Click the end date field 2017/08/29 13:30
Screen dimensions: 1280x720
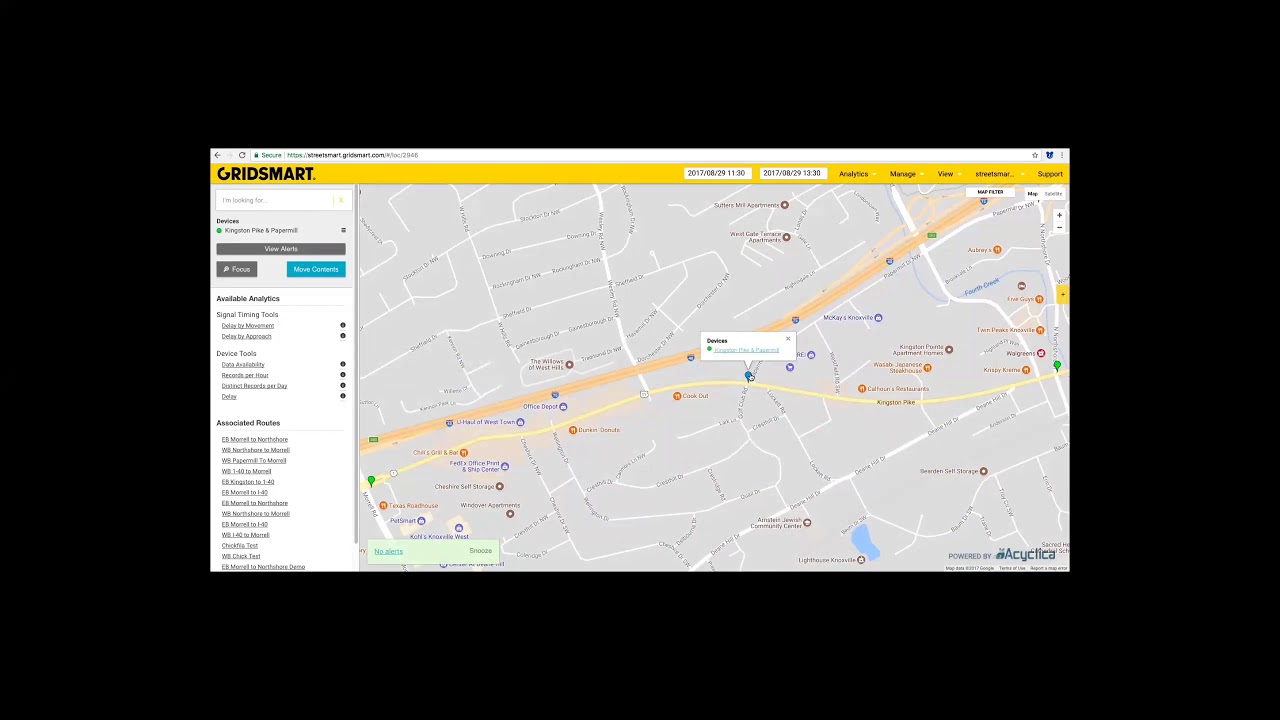point(791,173)
